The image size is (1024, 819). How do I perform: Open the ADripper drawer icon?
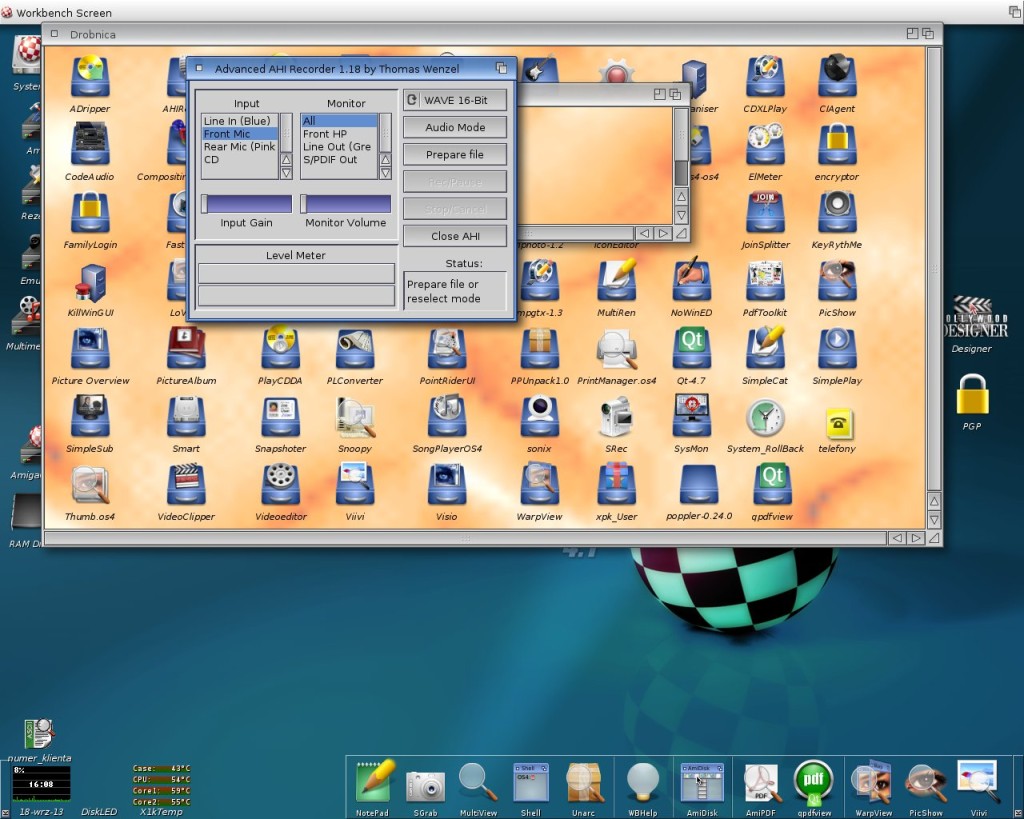(x=90, y=77)
